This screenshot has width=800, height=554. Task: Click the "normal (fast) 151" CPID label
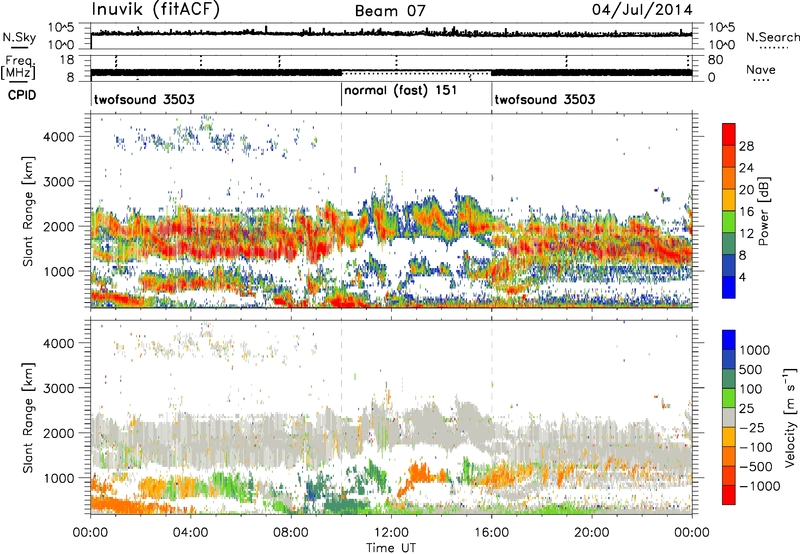point(401,91)
